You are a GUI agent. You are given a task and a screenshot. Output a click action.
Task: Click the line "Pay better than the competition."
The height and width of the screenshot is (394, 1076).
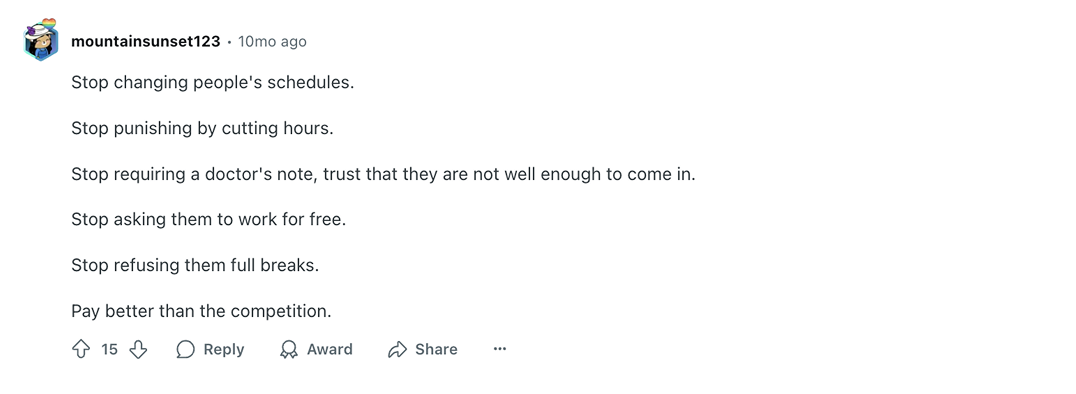(x=201, y=311)
